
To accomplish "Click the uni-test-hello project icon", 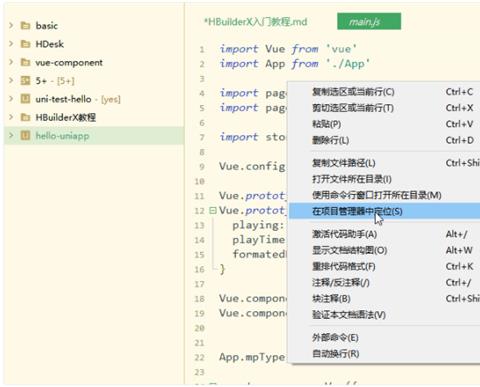I will tap(25, 99).
